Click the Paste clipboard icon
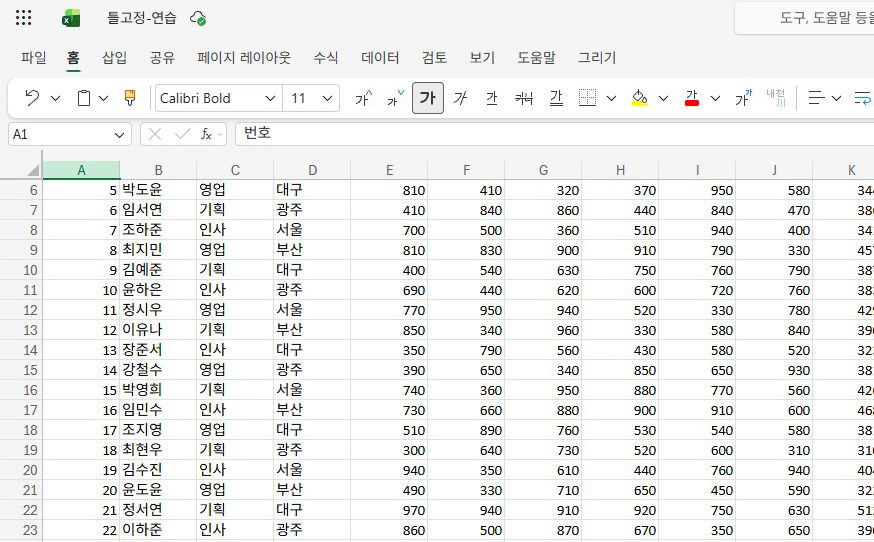Image resolution: width=874 pixels, height=542 pixels. pyautogui.click(x=84, y=98)
